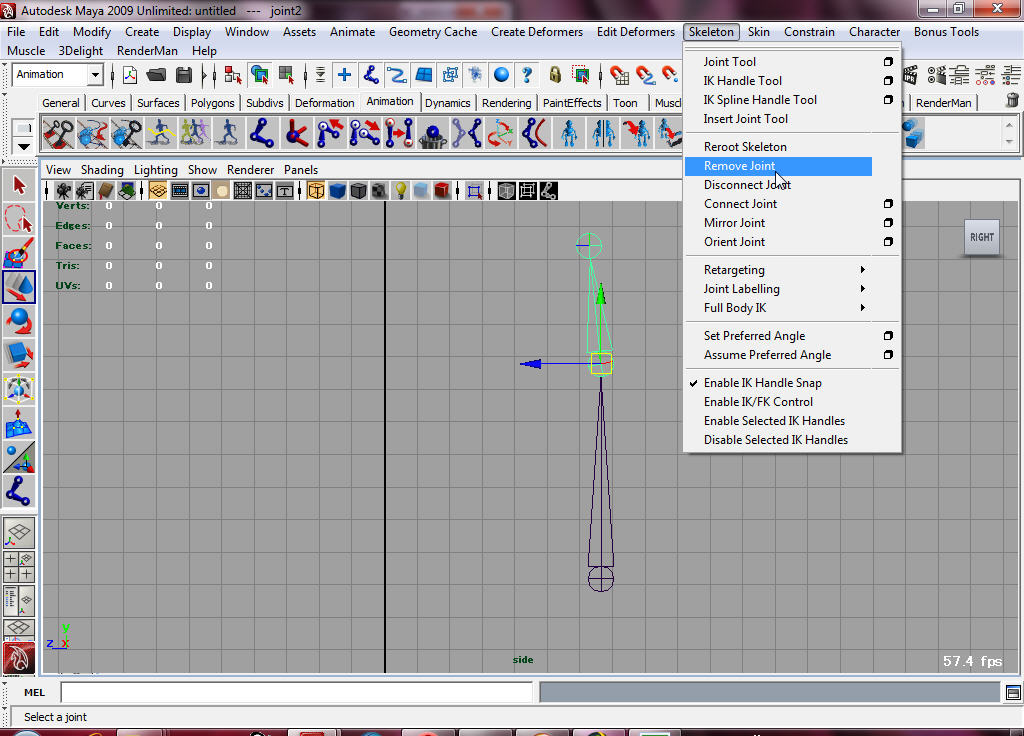Viewport: 1024px width, 736px height.
Task: Pick the Scale tool in toolbox
Action: click(19, 355)
